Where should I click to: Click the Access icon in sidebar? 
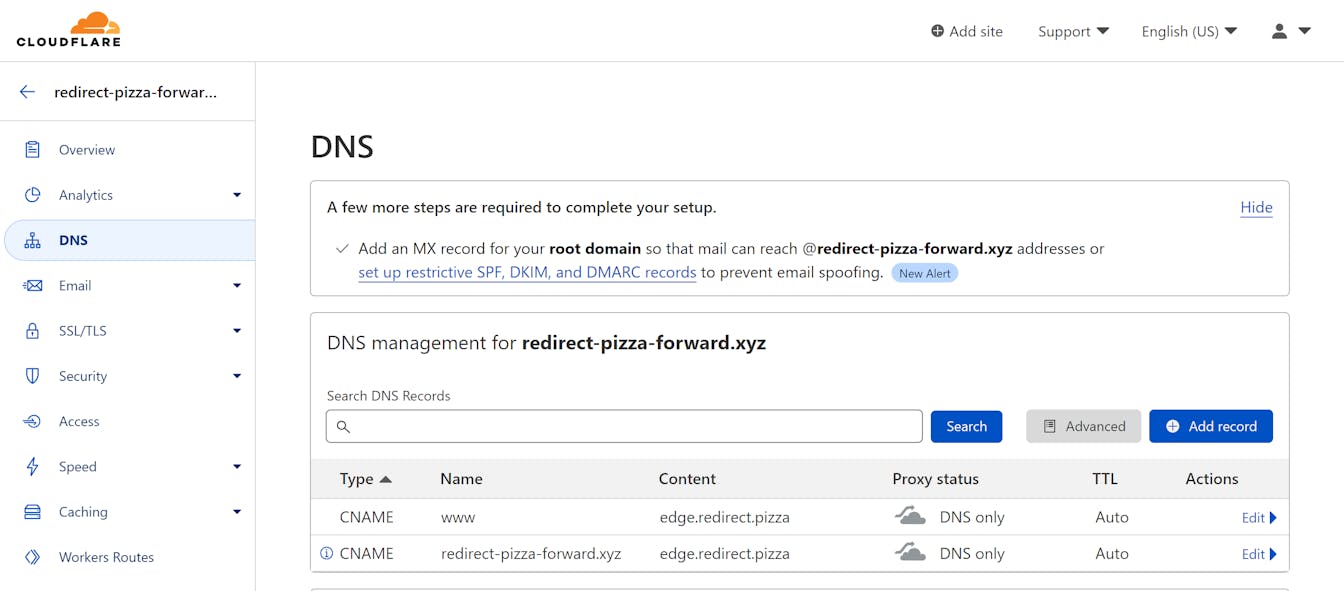pos(33,421)
